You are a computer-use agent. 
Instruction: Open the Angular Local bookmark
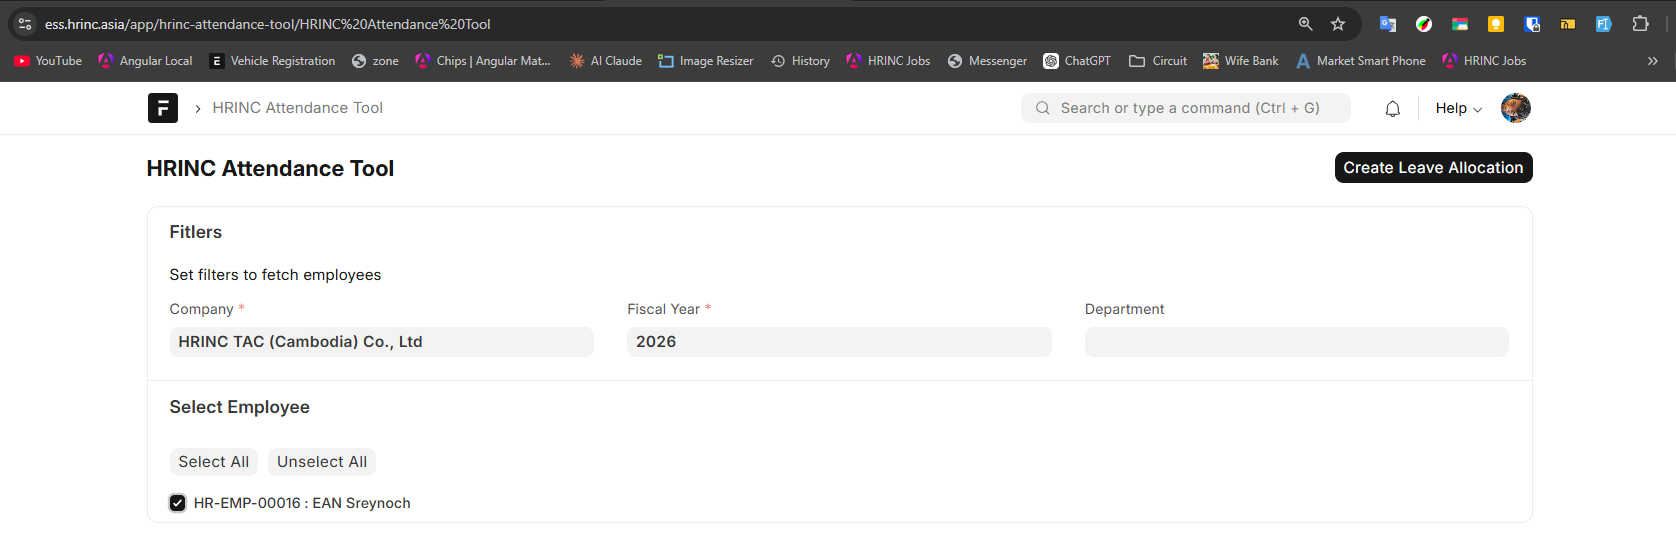(145, 61)
